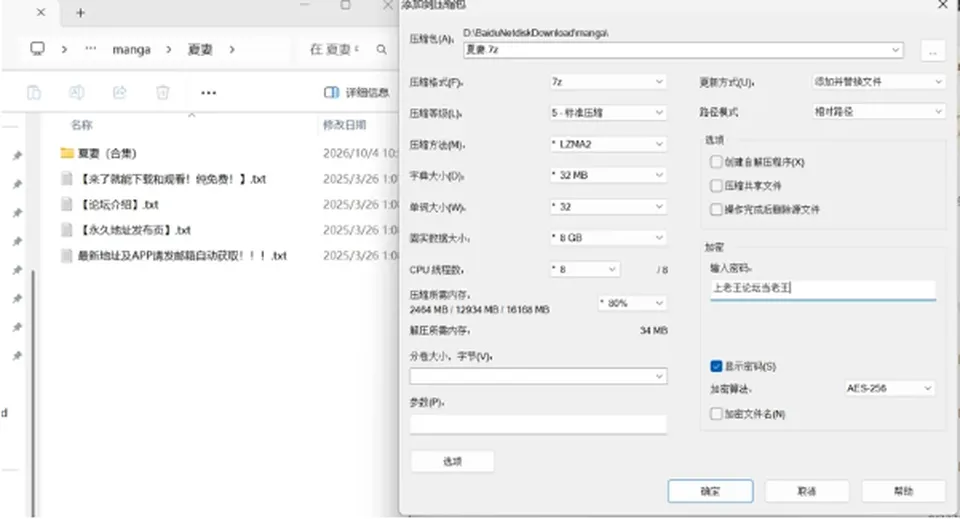Click the file icon of 【论坛介绍】.txt
The image size is (960, 519).
[x=67, y=204]
